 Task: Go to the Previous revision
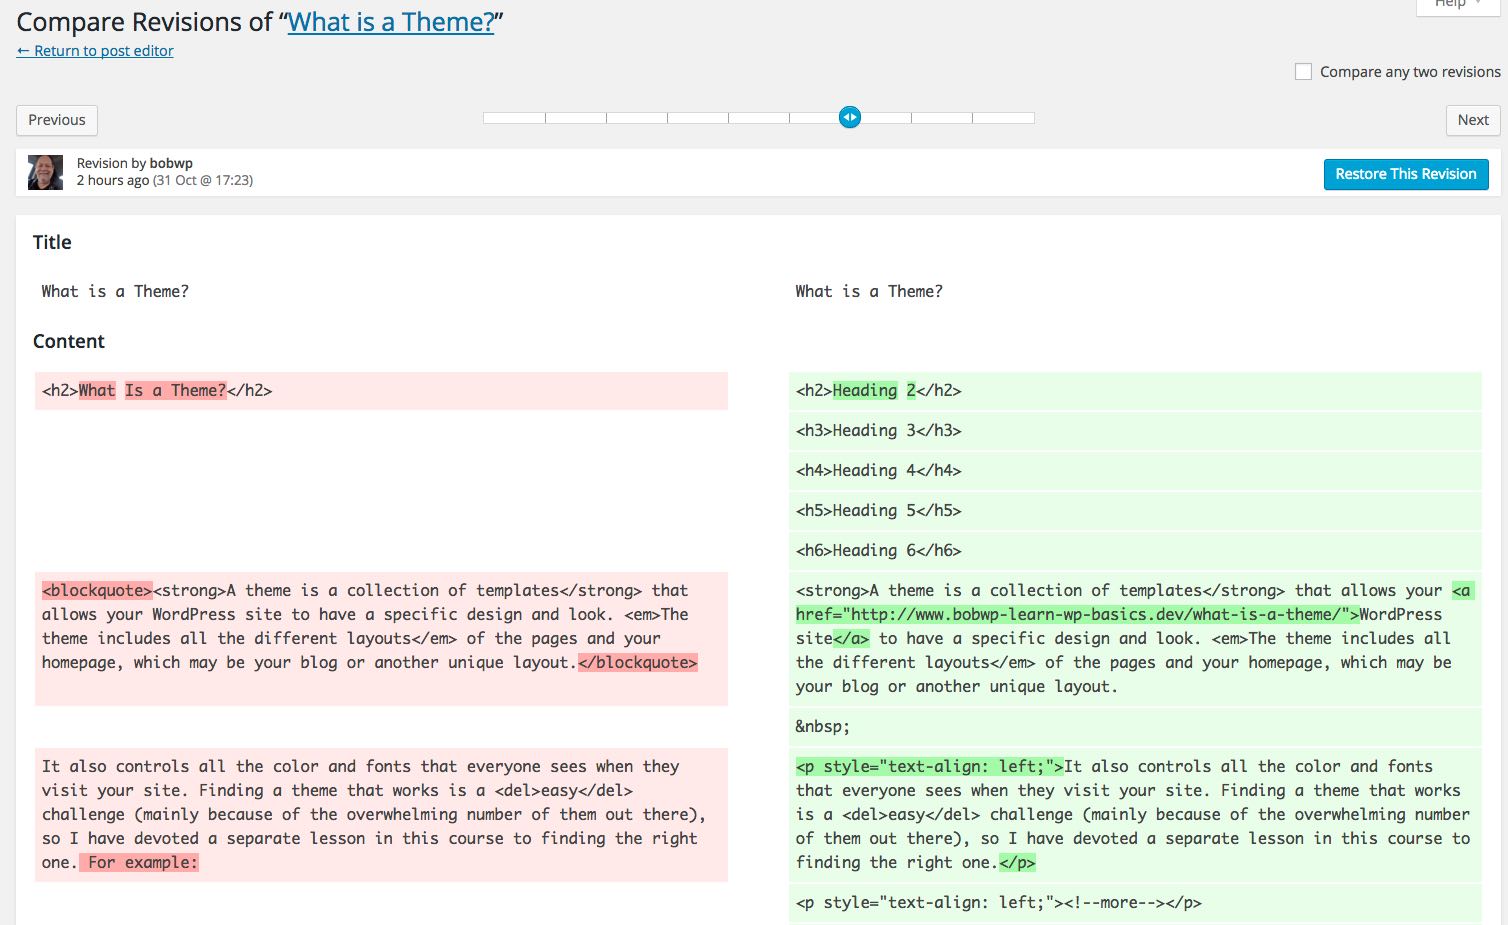(57, 120)
